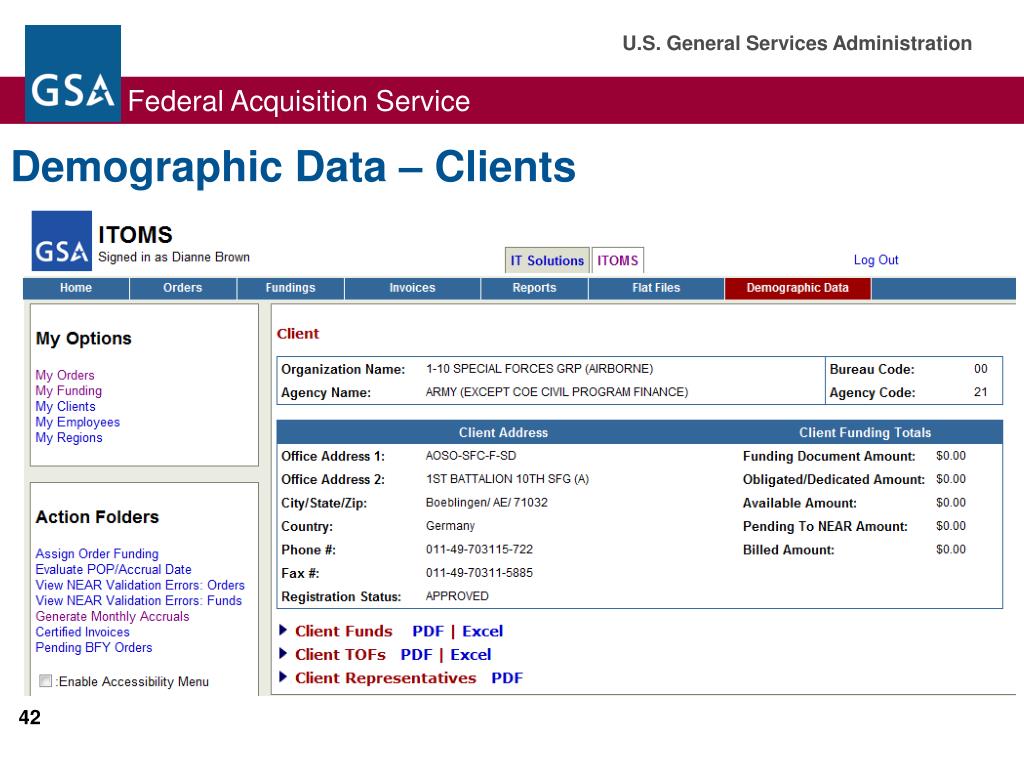Click the 'Signed in as Dianne Brown' text
The image size is (1024, 768).
(174, 257)
